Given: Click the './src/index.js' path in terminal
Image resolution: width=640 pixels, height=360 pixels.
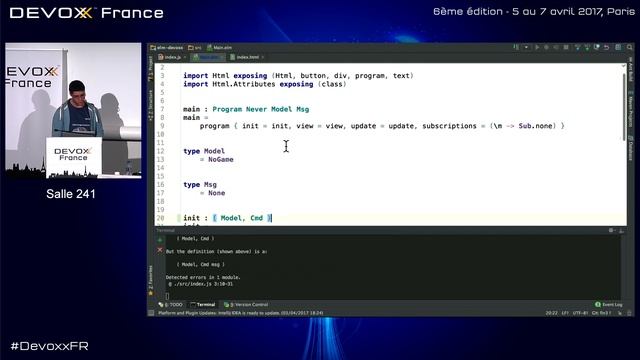Looking at the screenshot, I should point(194,284).
